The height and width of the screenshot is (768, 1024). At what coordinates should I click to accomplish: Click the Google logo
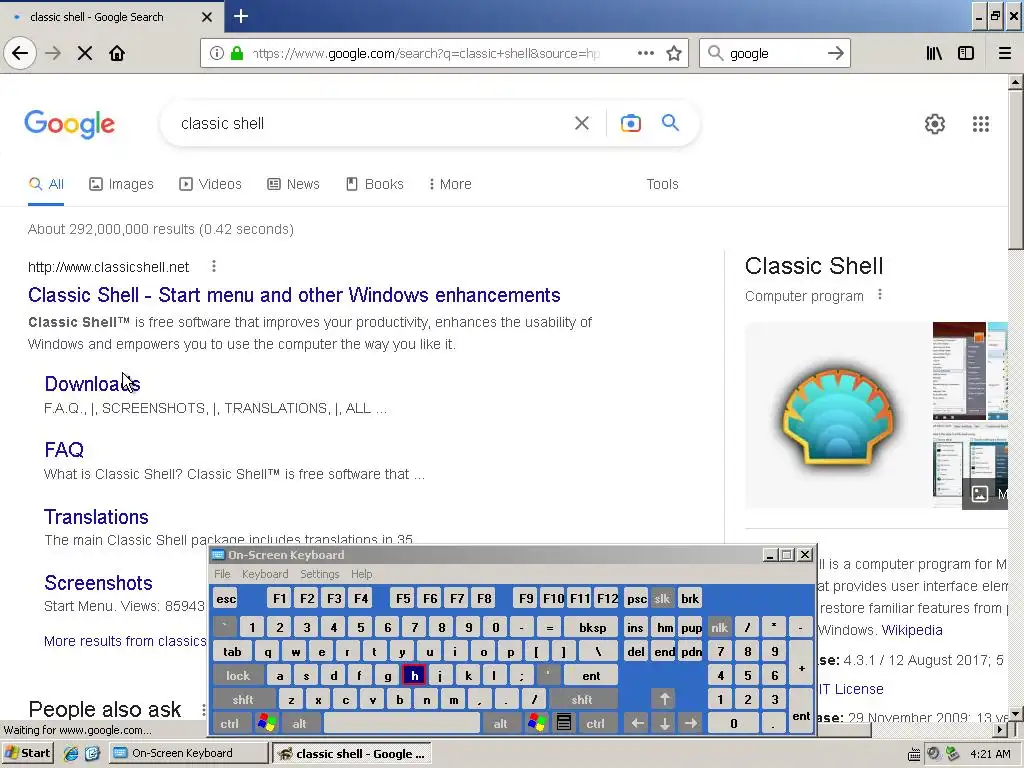[70, 123]
